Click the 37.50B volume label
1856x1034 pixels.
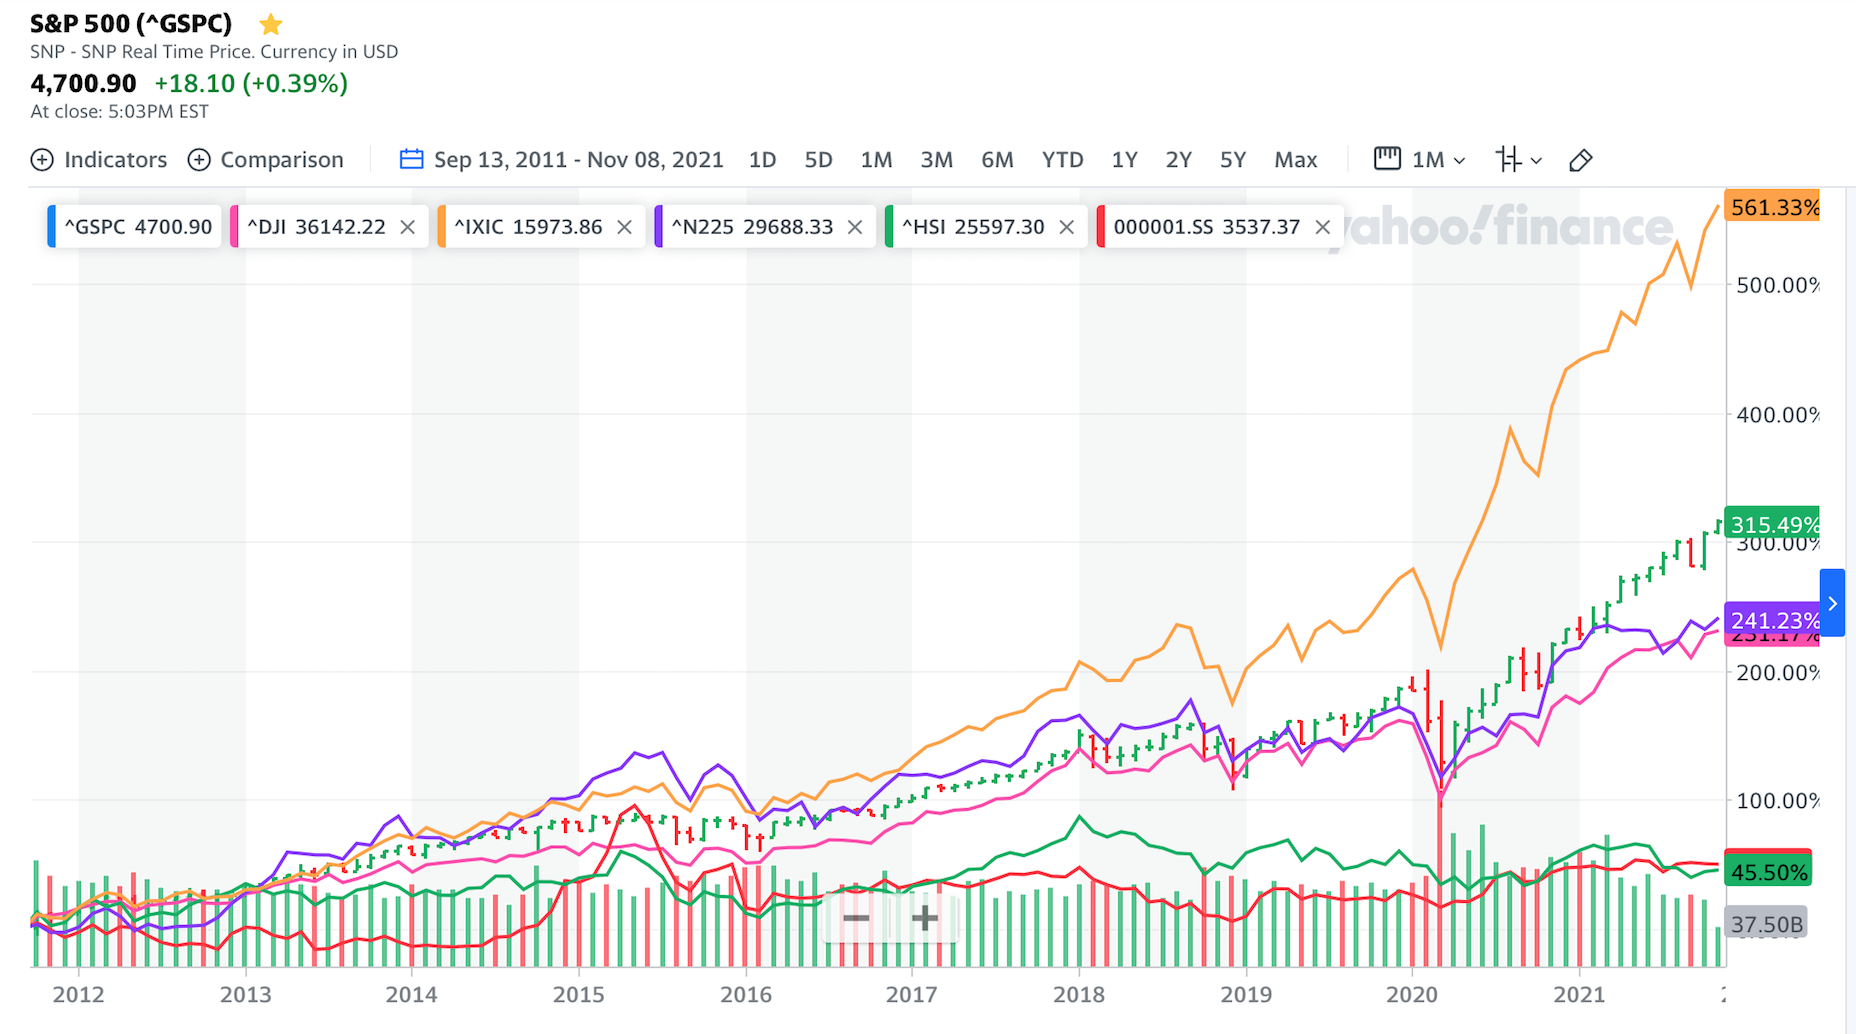(1766, 924)
